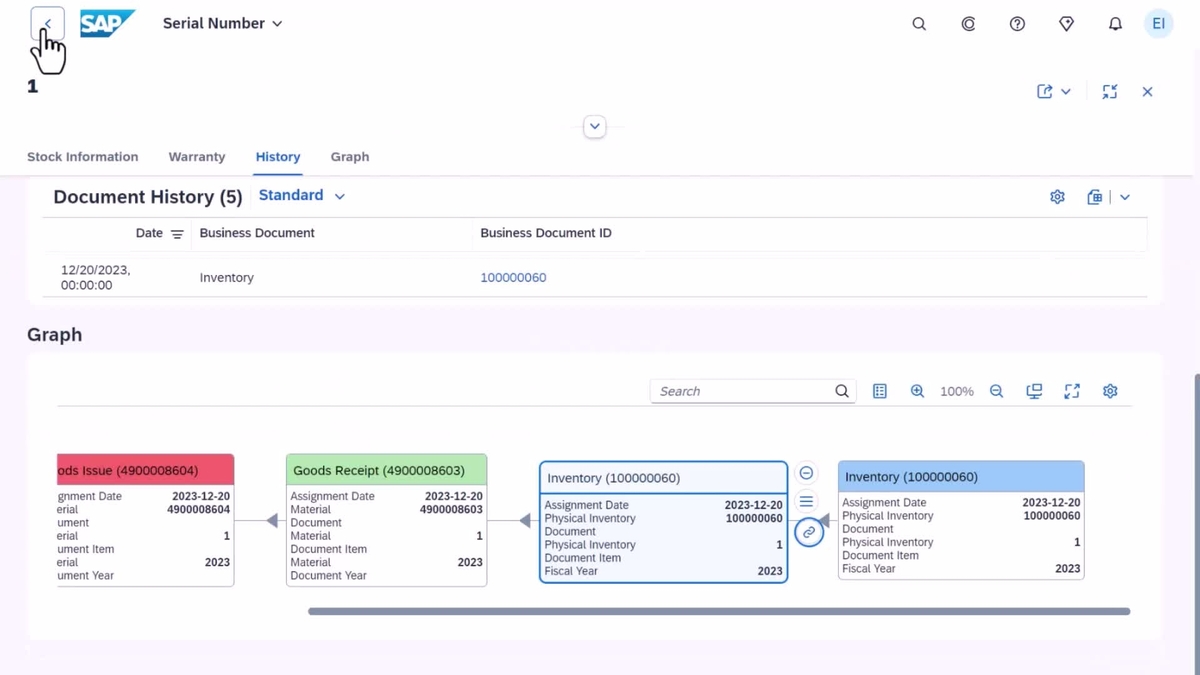The width and height of the screenshot is (1200, 675).
Task: Open business document 100000060 link
Action: 513,277
